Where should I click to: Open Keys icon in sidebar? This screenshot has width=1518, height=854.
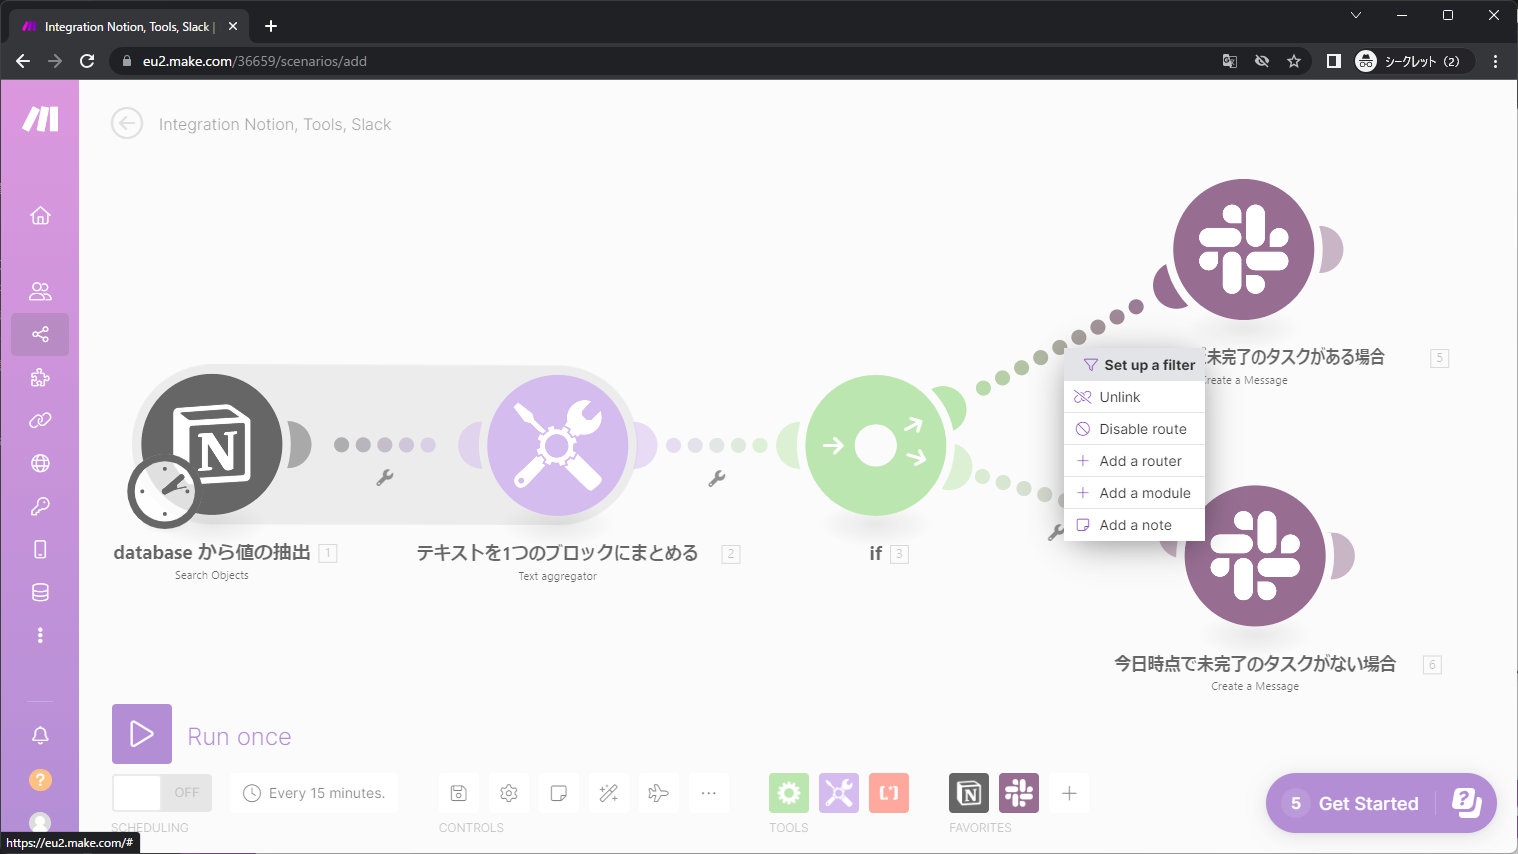pos(40,506)
